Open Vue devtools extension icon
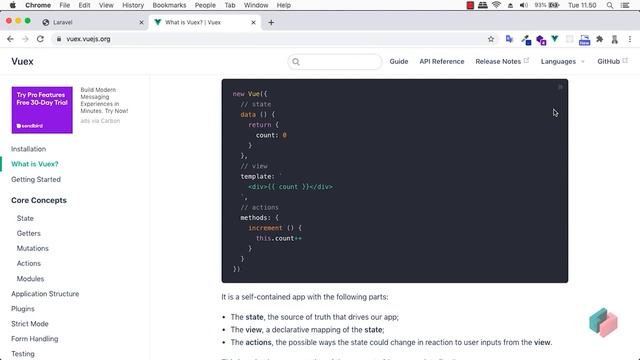This screenshot has width=640, height=360. (x=555, y=39)
